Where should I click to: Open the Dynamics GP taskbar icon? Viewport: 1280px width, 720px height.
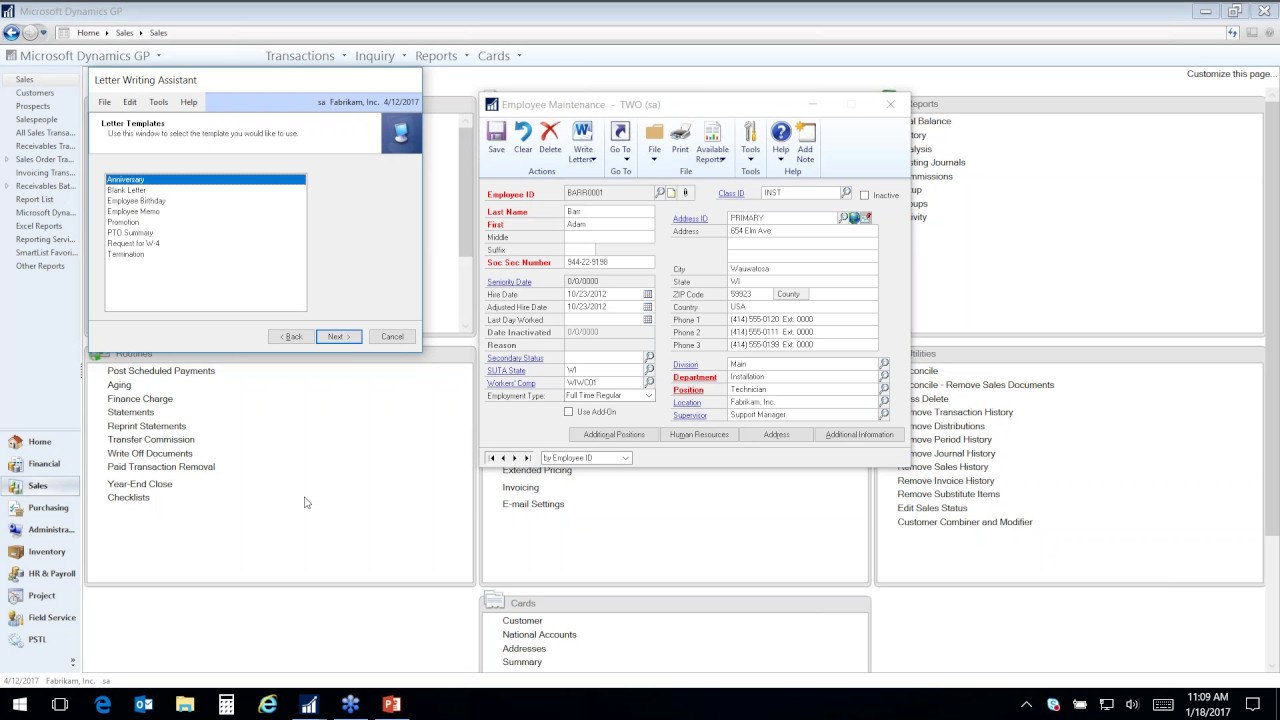309,705
